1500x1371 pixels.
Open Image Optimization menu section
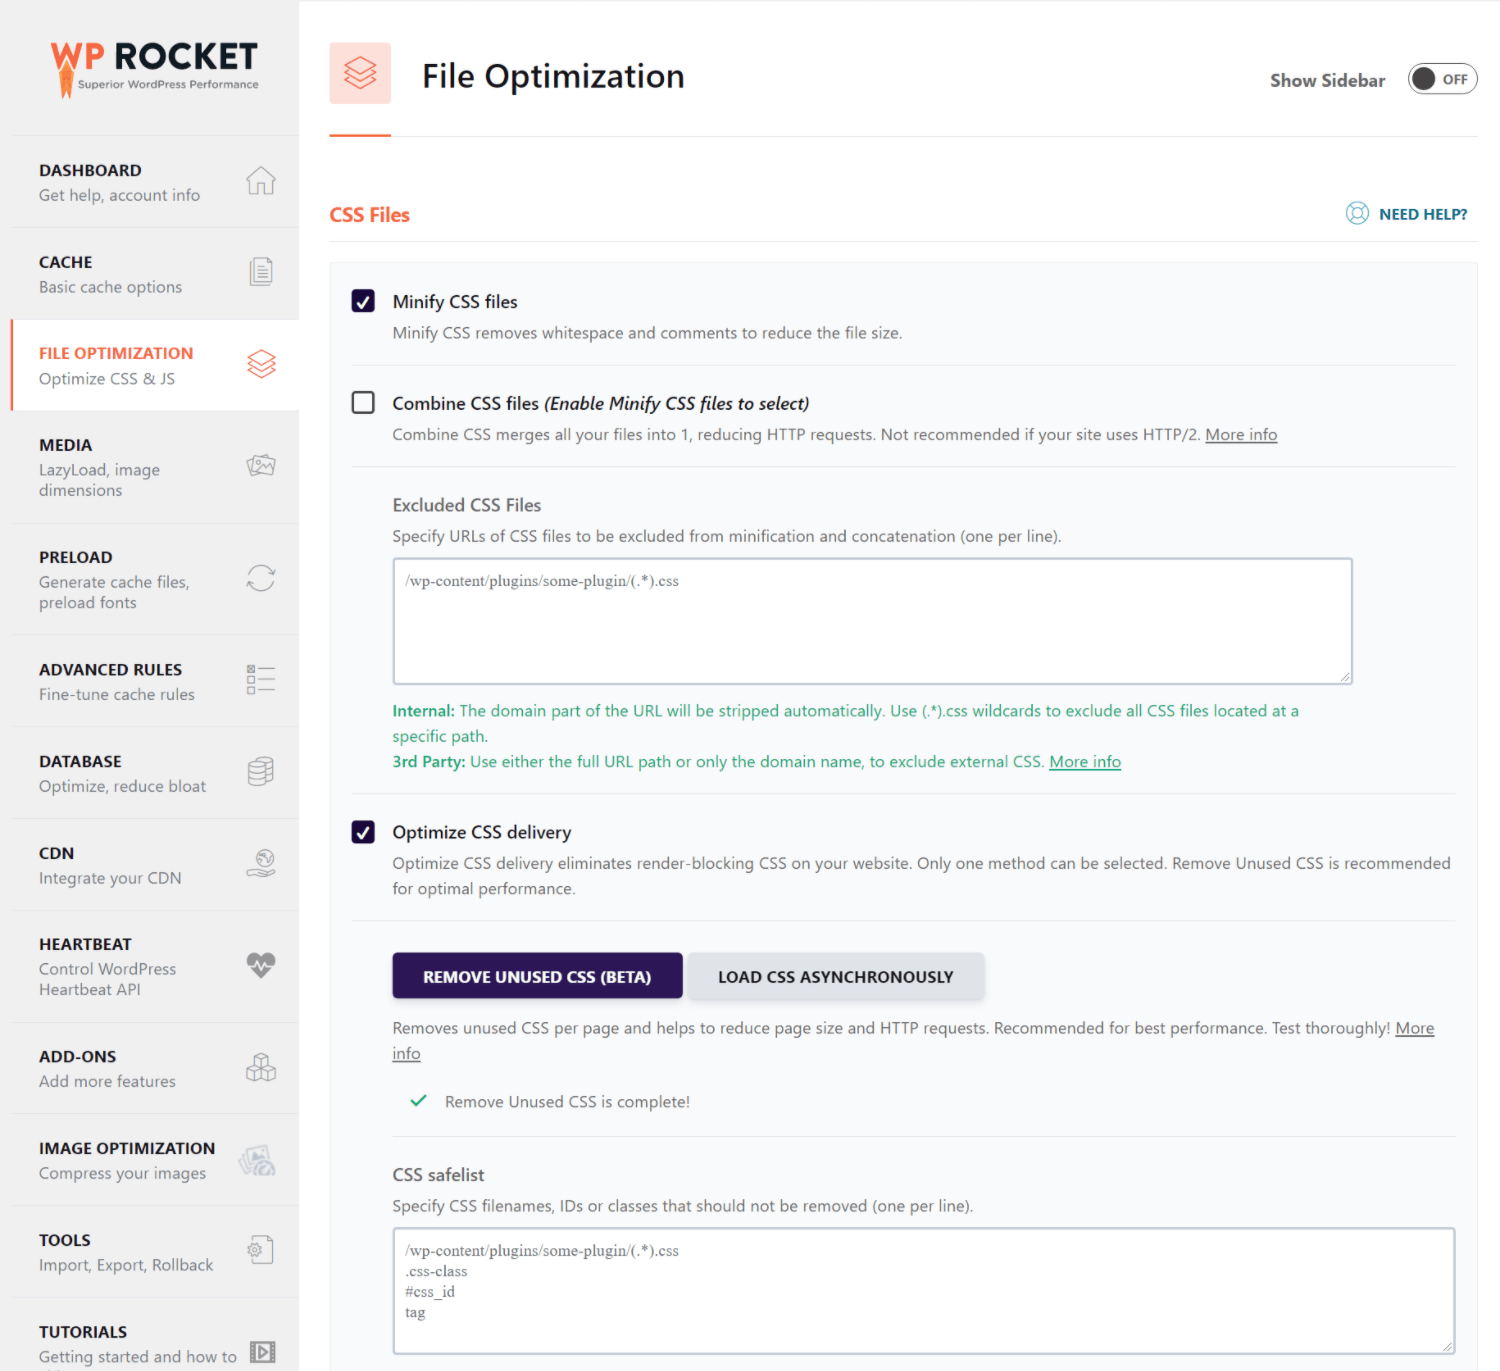(x=155, y=1160)
